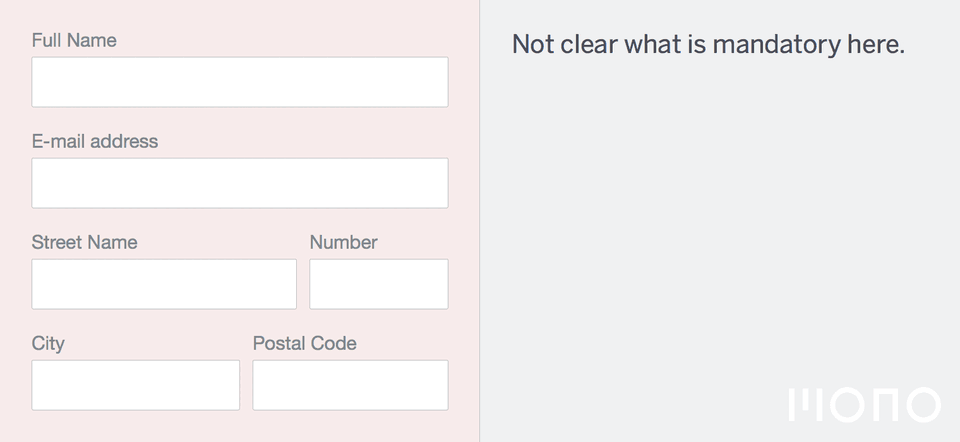Screen dimensions: 960x442
Task: Select the Postal Code input box
Action: click(x=350, y=385)
